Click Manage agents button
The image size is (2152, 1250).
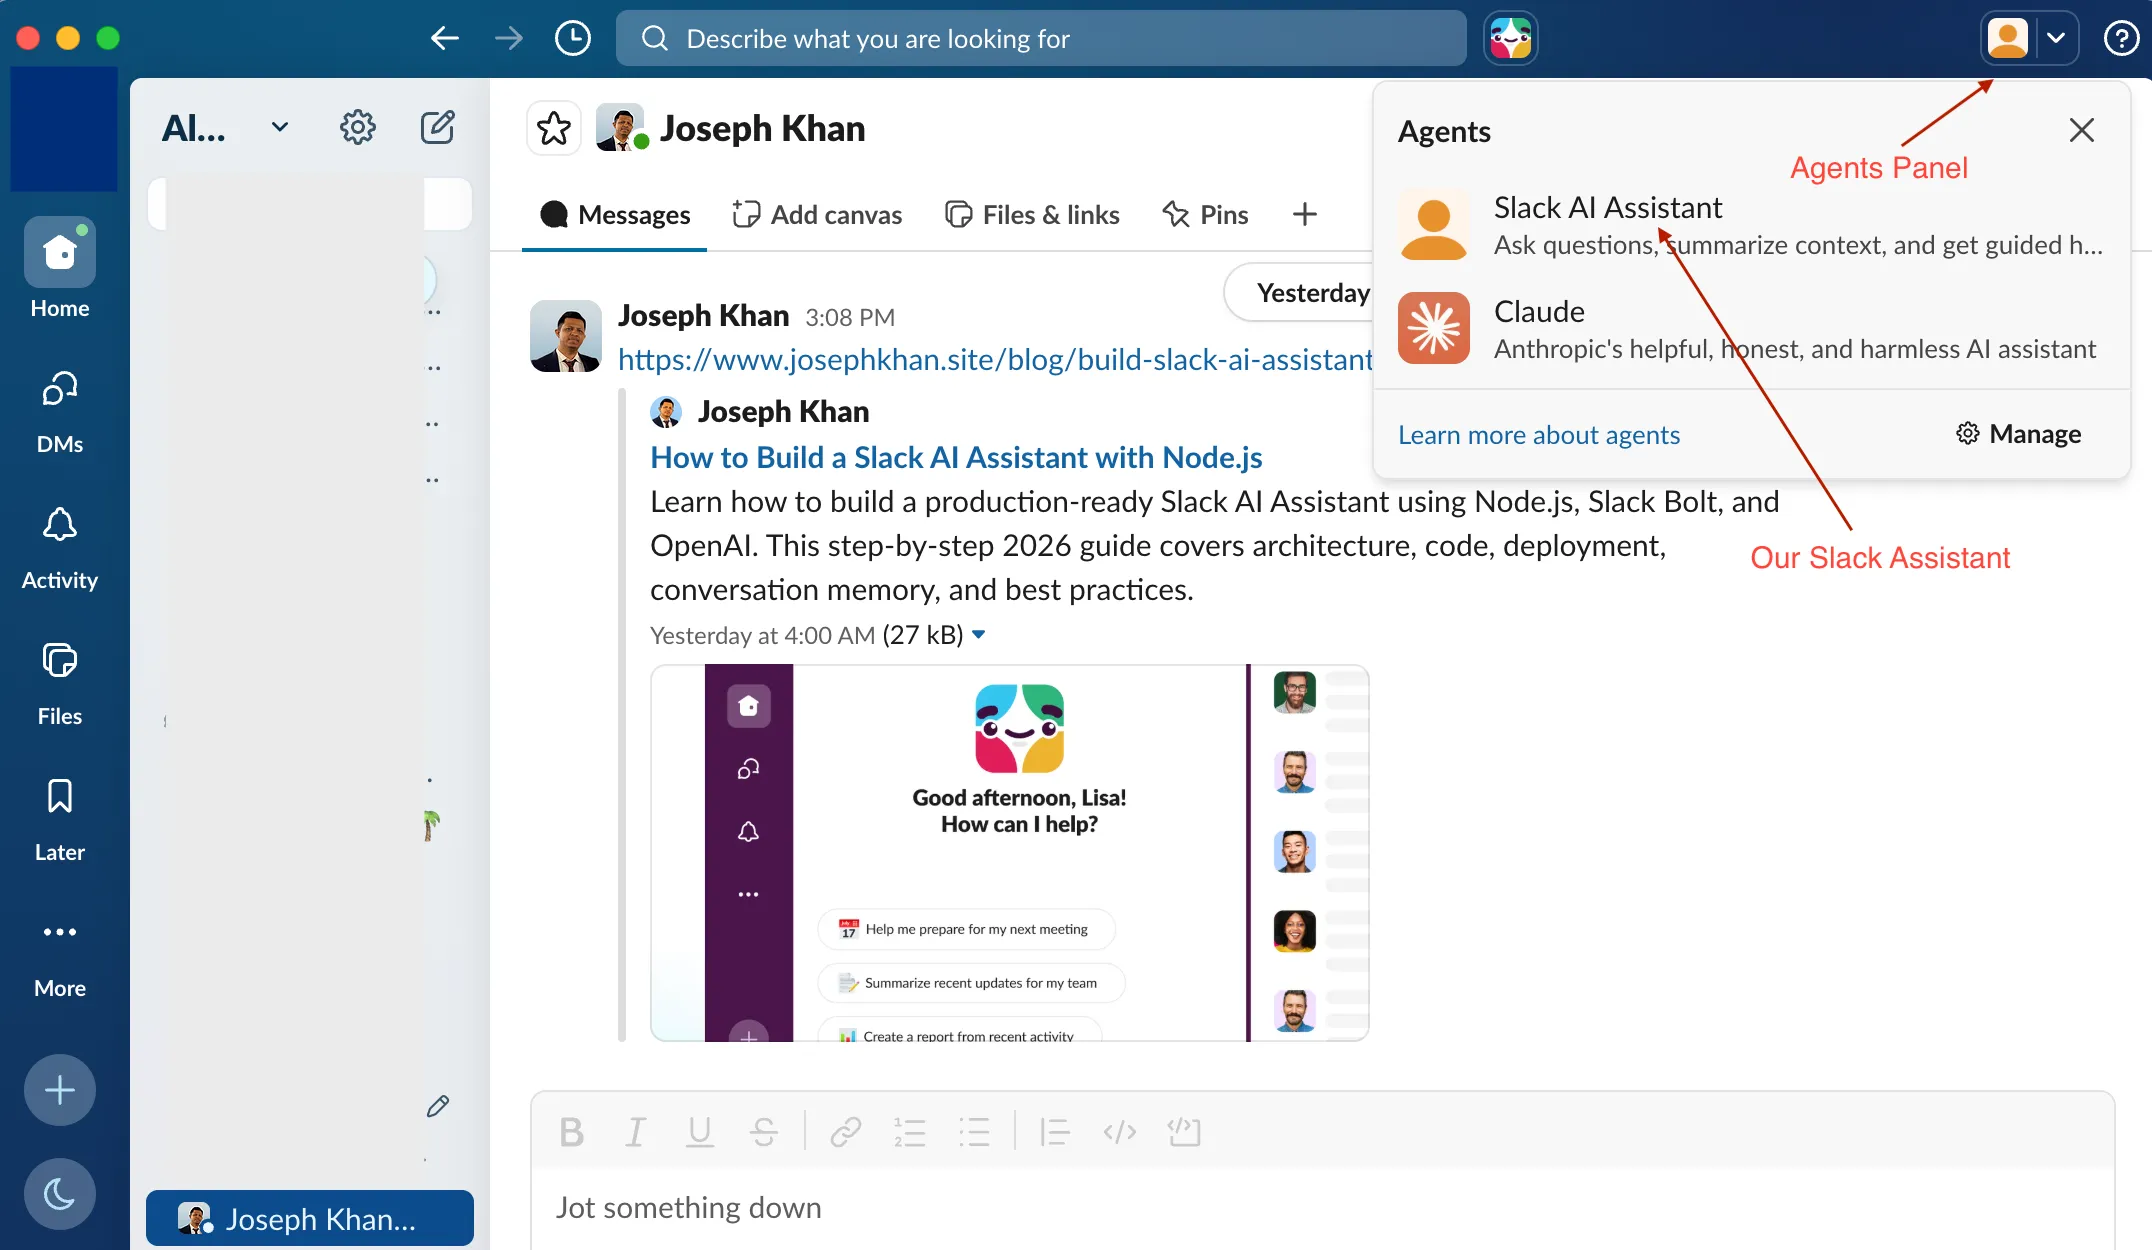[x=2019, y=434]
